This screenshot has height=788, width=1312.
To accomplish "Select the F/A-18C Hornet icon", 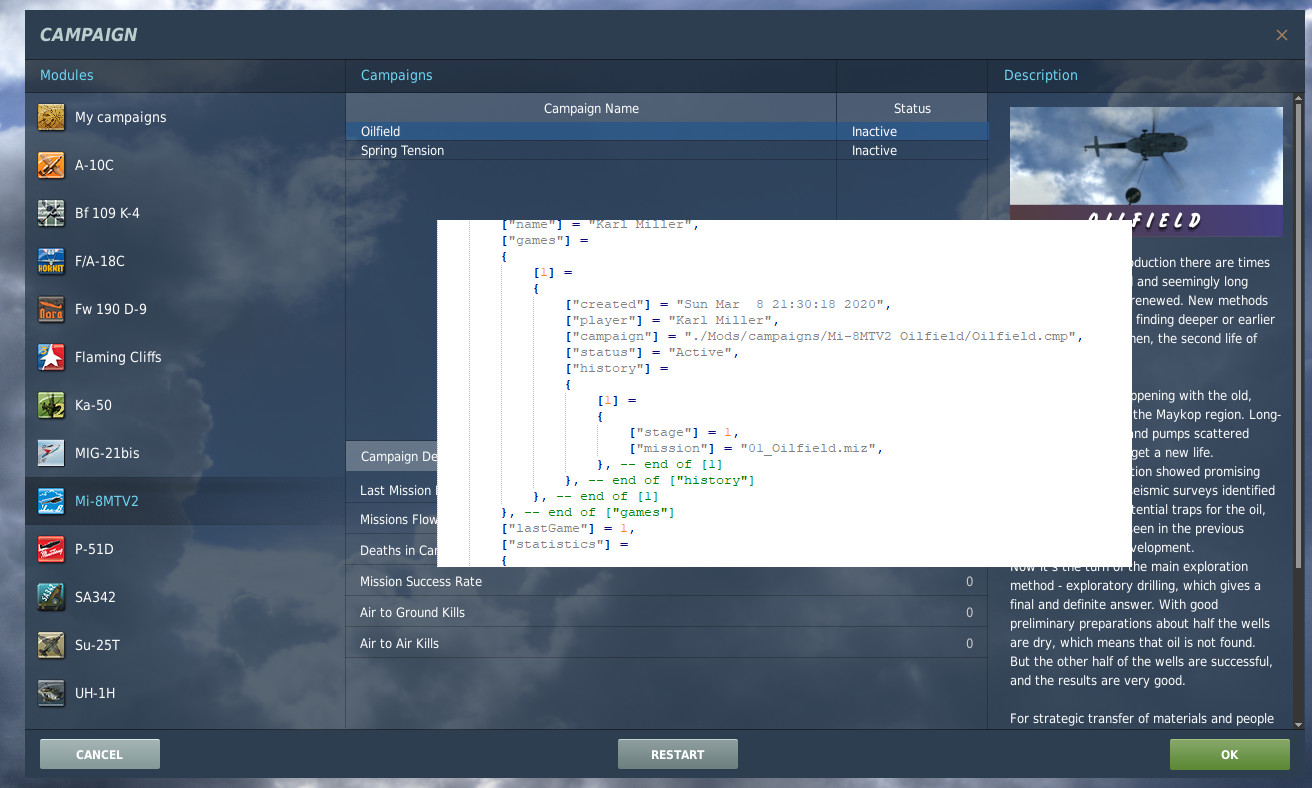I will coord(51,261).
